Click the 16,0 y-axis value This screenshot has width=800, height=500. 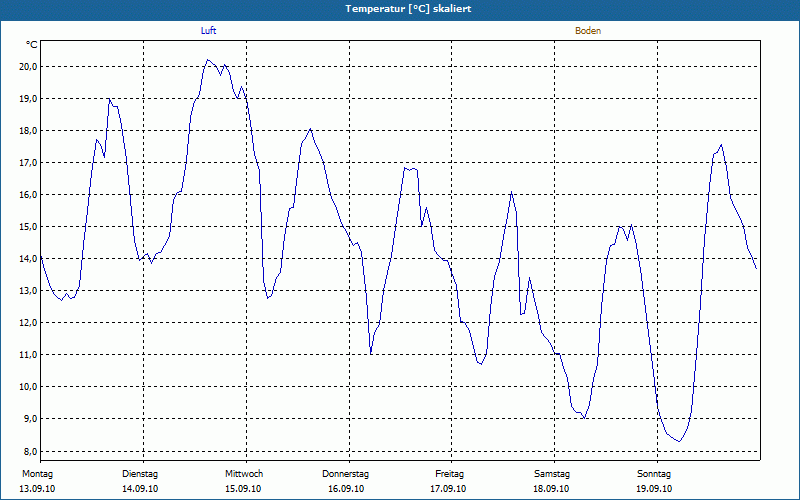tap(28, 194)
